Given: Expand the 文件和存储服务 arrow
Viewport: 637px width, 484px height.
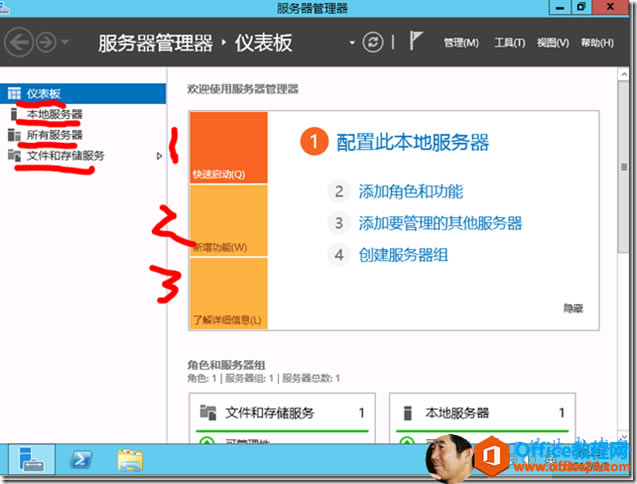Looking at the screenshot, I should click(x=159, y=156).
